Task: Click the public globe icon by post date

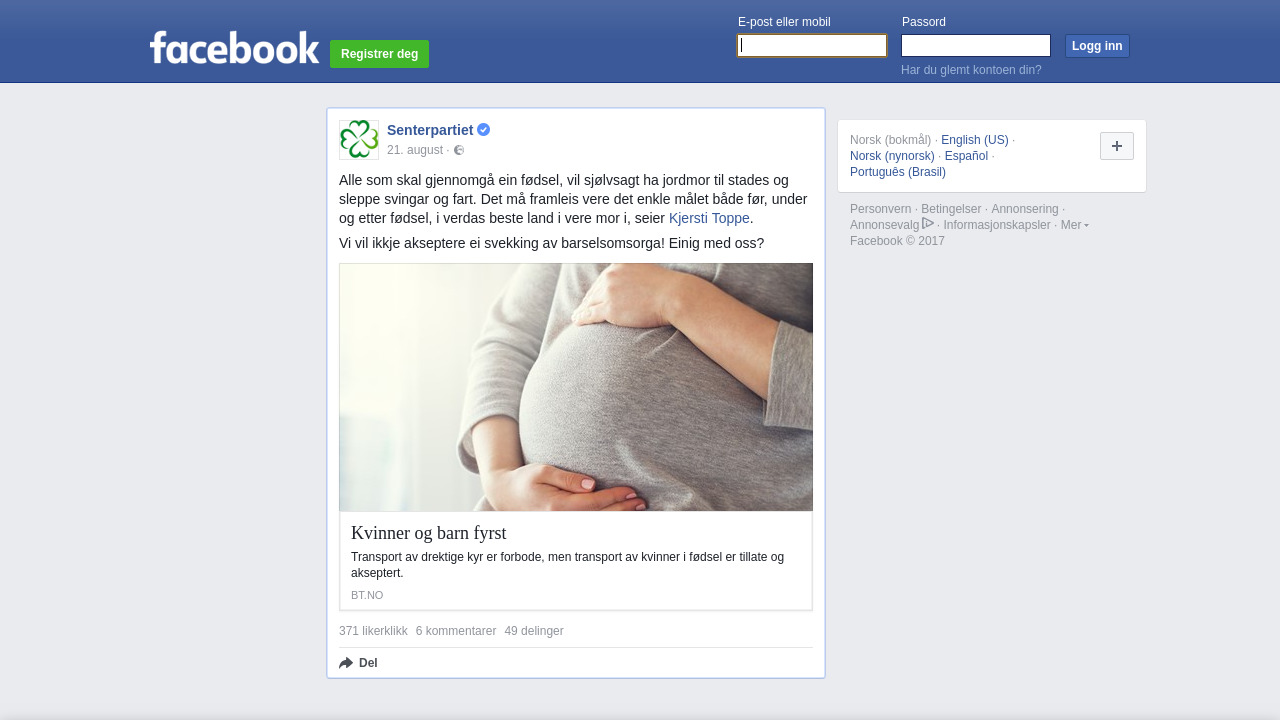Action: [x=459, y=150]
